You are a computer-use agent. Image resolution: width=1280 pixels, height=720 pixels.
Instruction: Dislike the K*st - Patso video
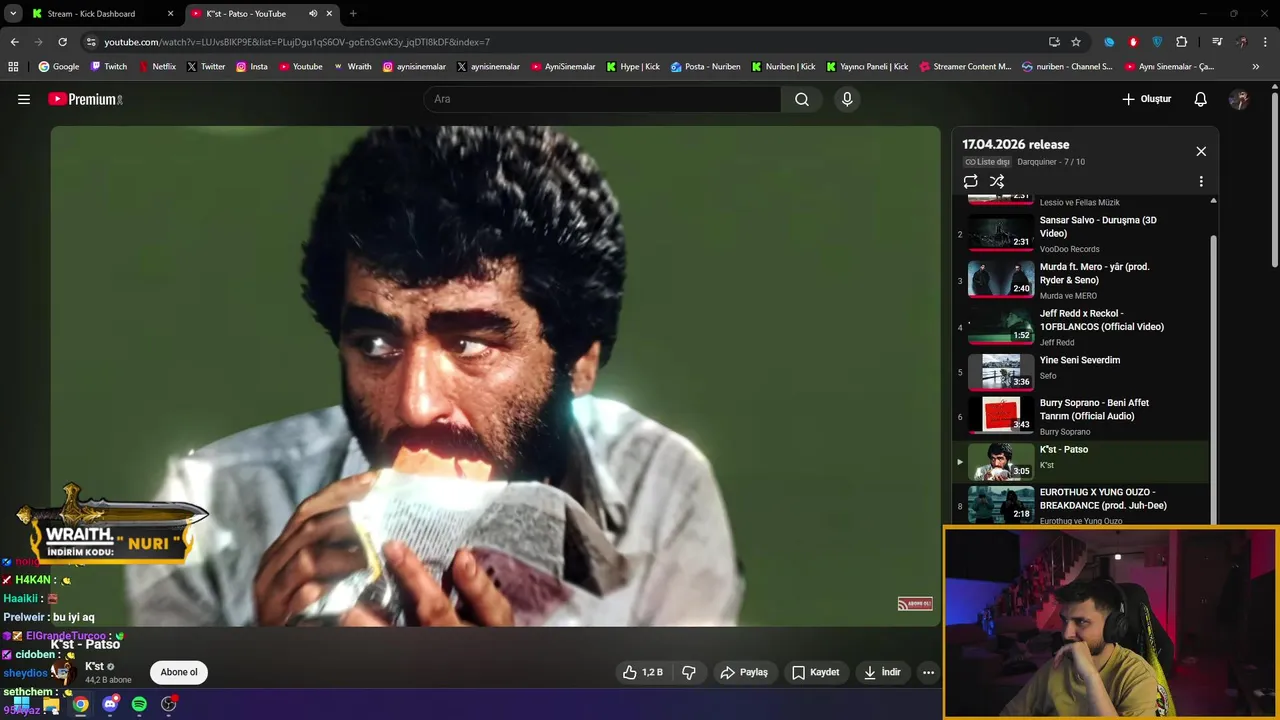coord(689,672)
